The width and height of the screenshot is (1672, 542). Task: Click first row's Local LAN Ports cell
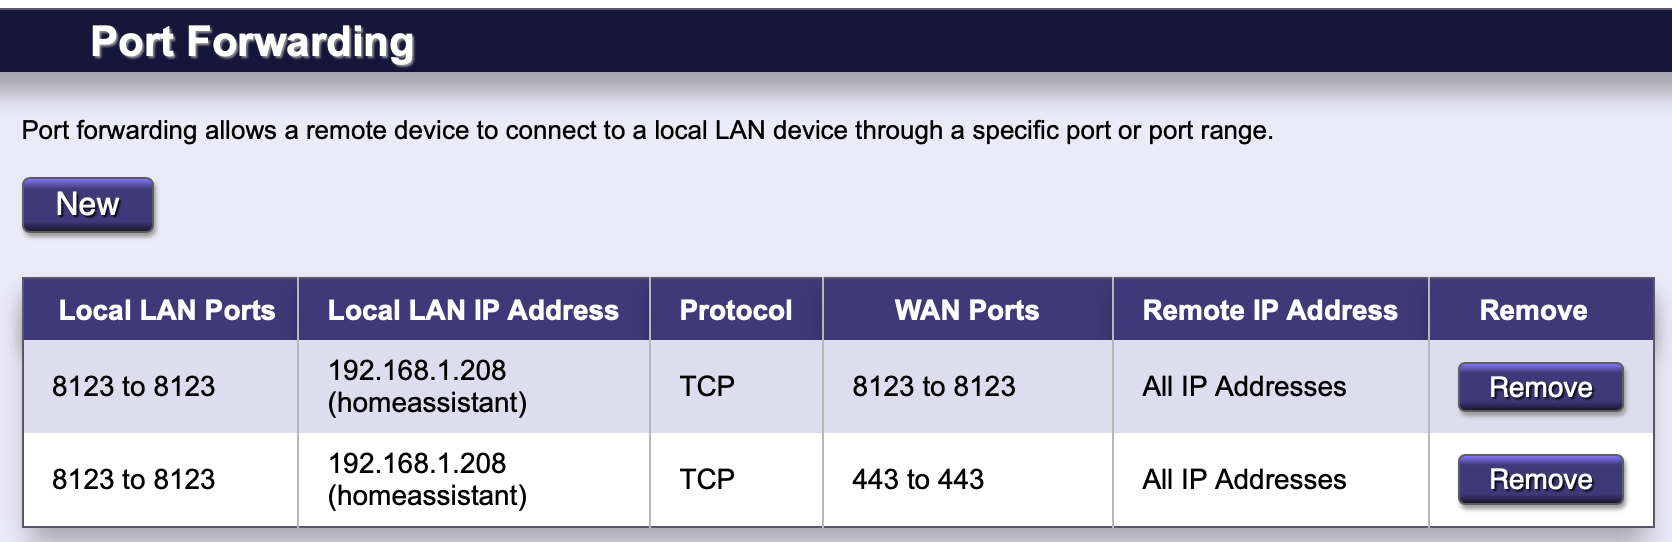click(x=161, y=386)
